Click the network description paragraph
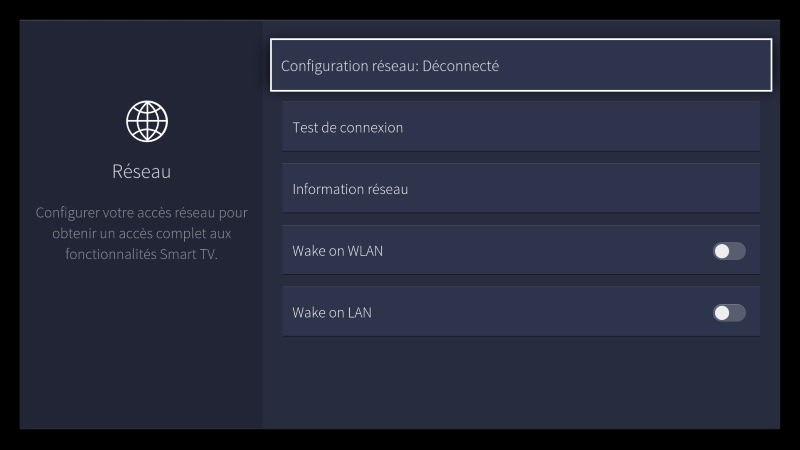 (141, 233)
